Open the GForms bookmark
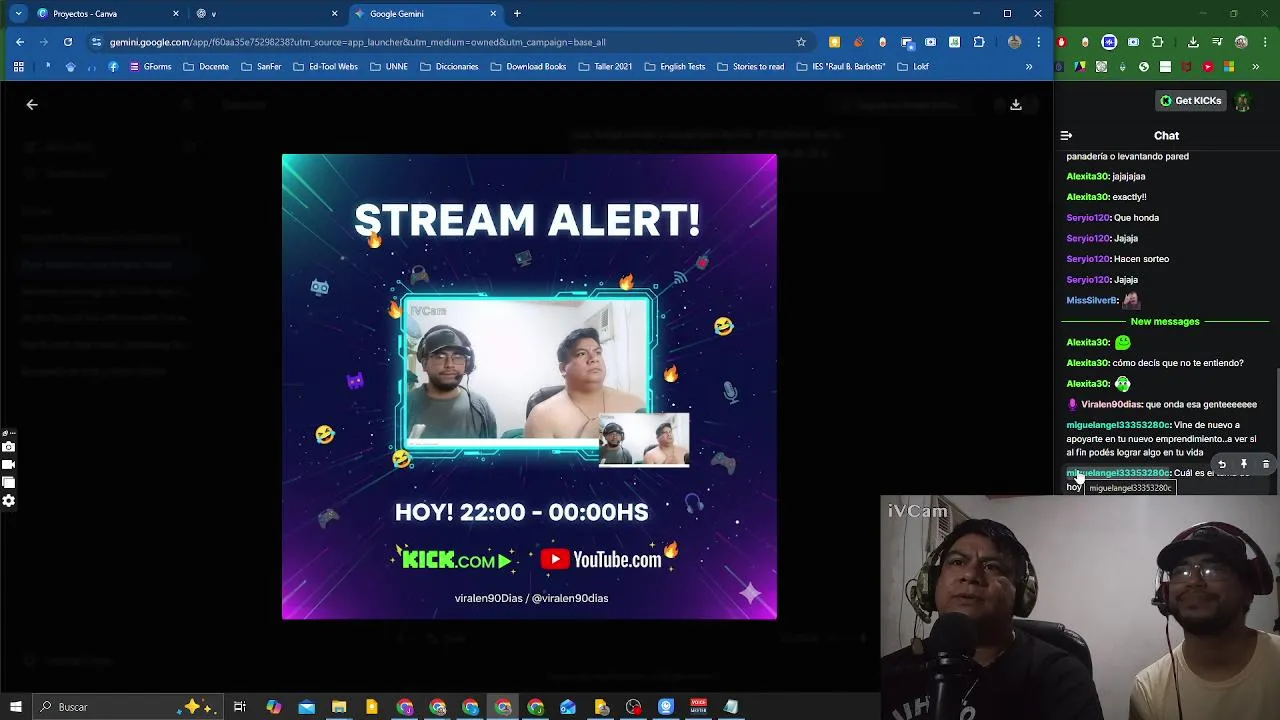The width and height of the screenshot is (1280, 720). point(150,67)
